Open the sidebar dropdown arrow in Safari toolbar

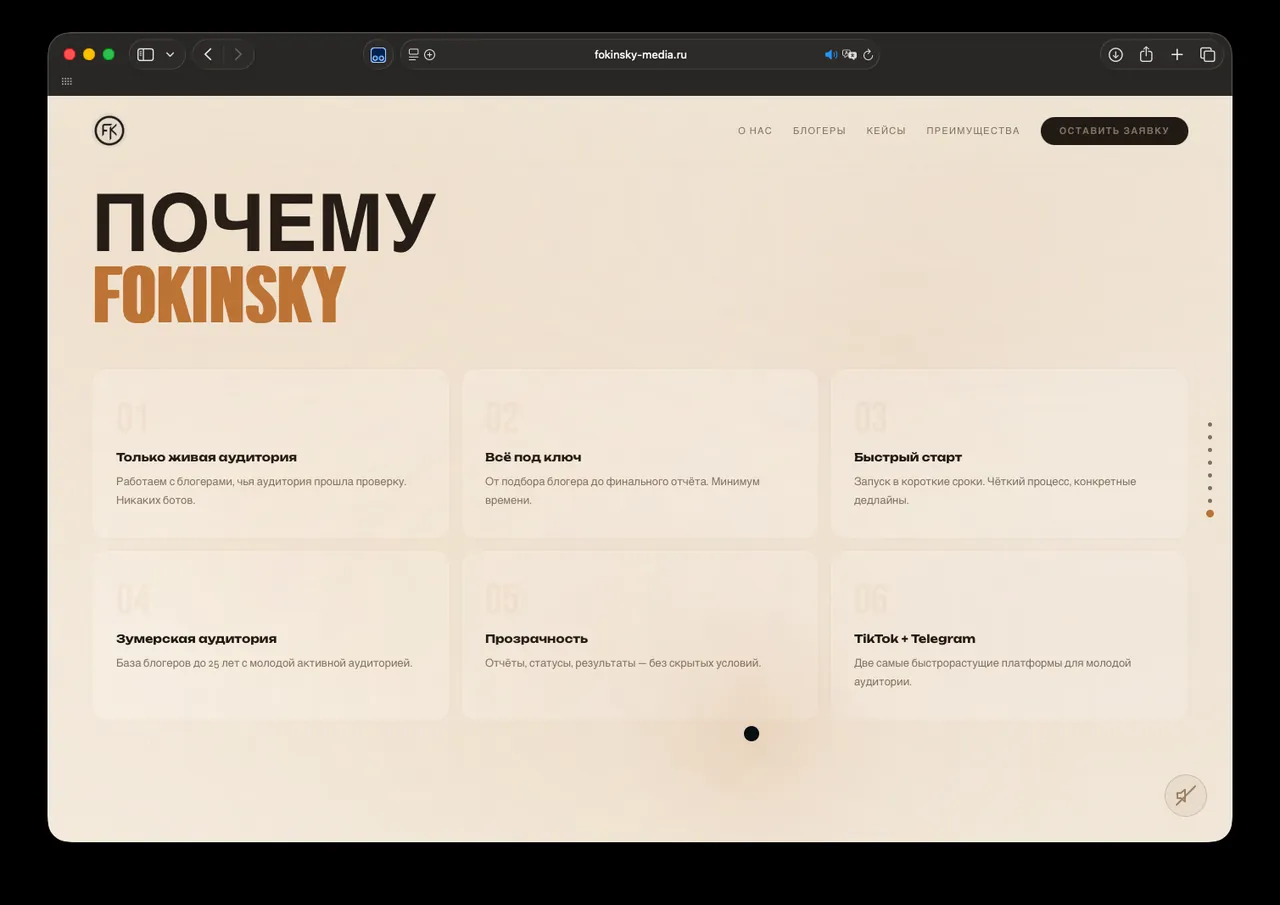coord(170,55)
